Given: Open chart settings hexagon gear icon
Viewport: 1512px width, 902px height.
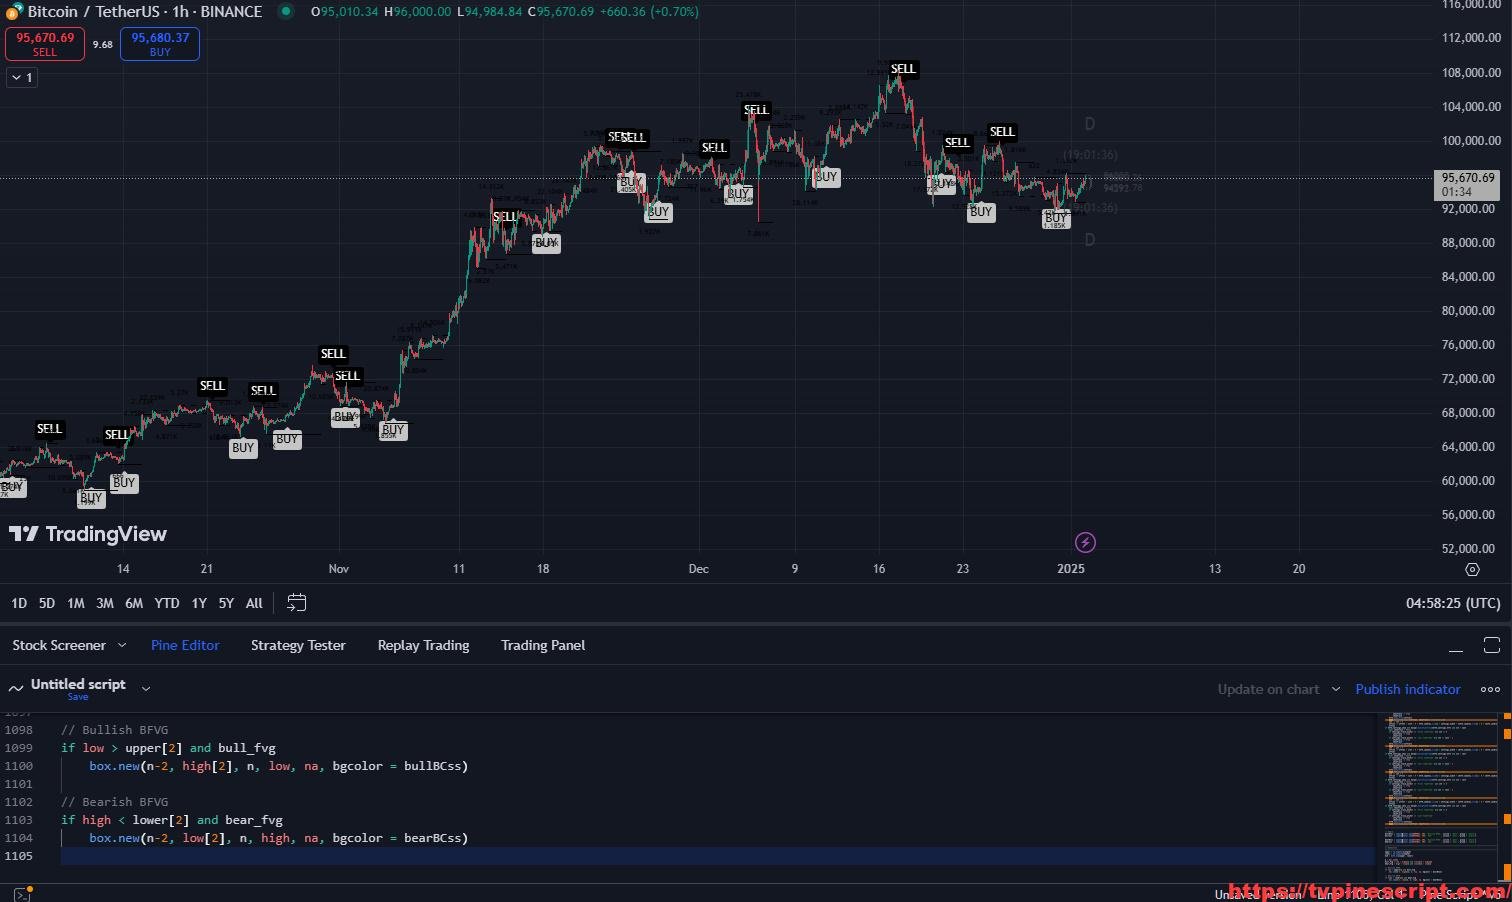Looking at the screenshot, I should [1472, 569].
